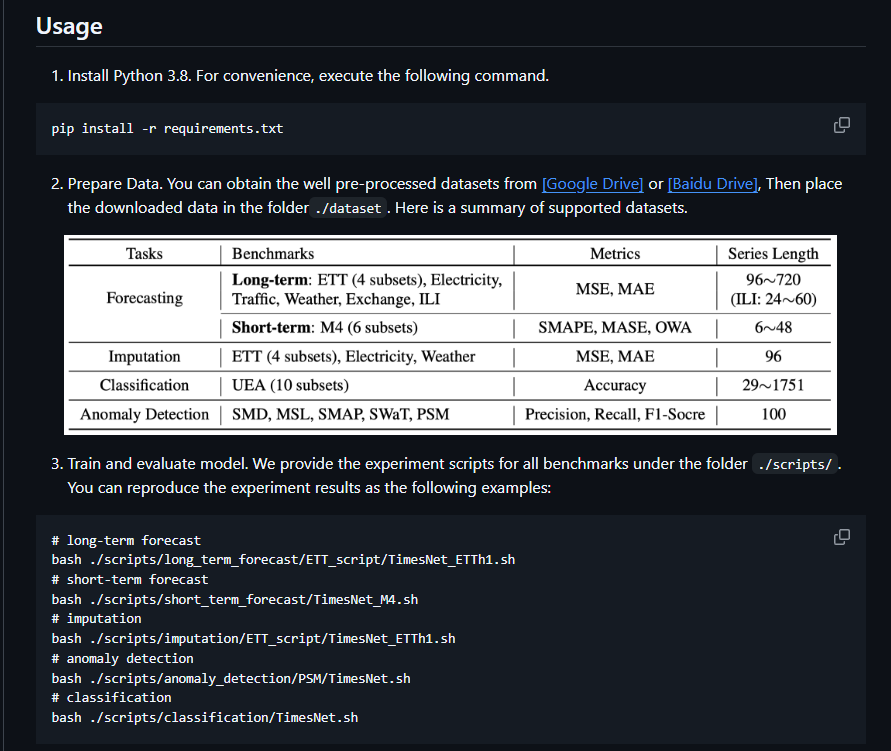The width and height of the screenshot is (891, 751).
Task: Click the classification TimesNet.sh command line
Action: coord(205,717)
